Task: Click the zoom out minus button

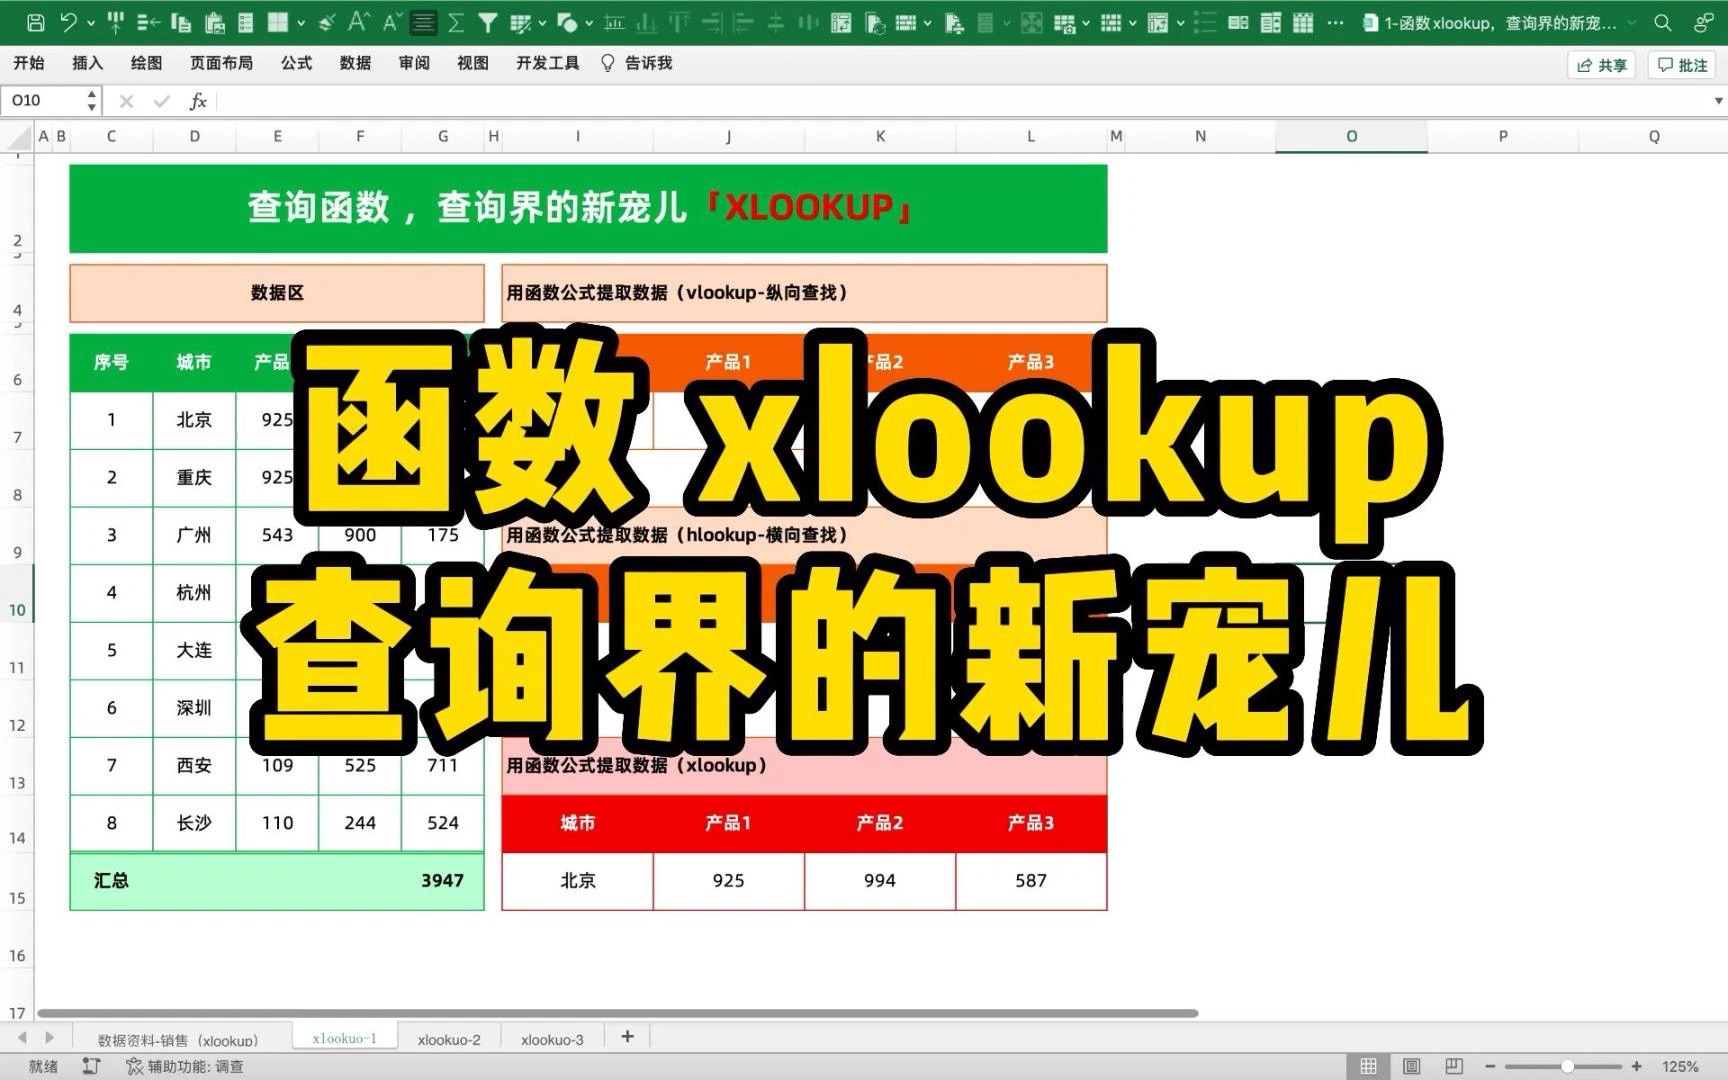Action: [1490, 1066]
